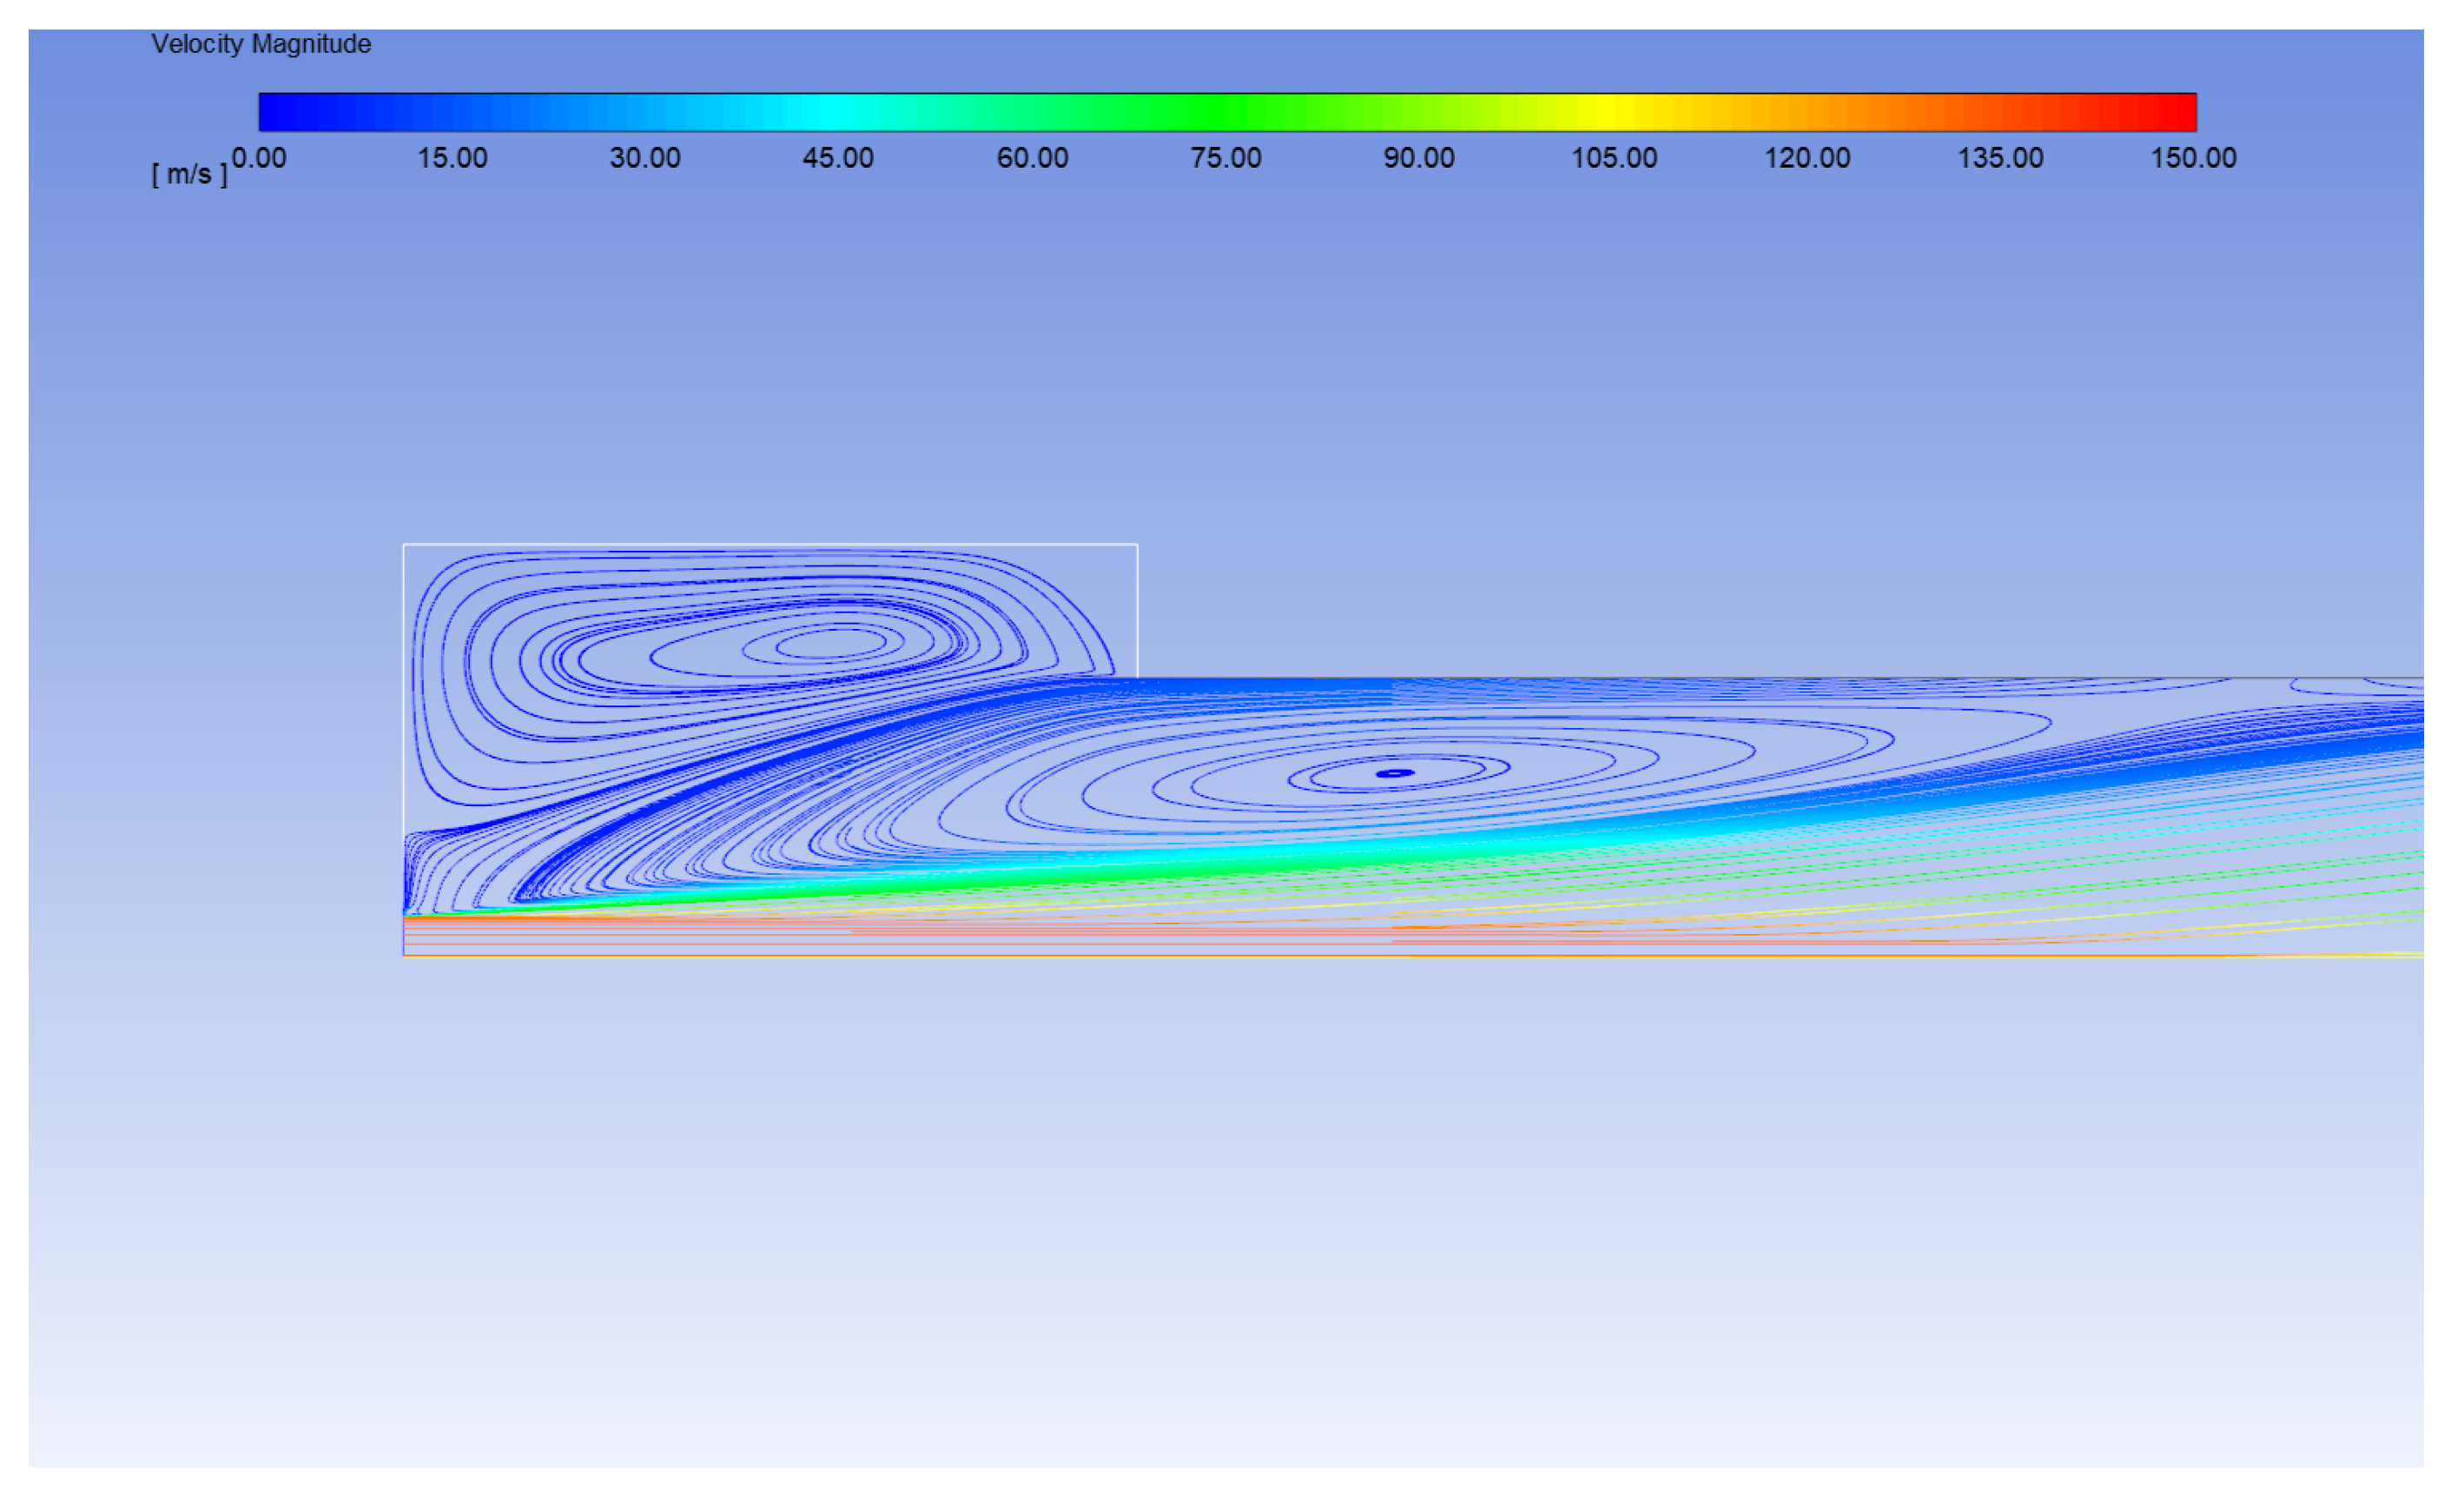Click the upper cavity vortex center
The width and height of the screenshot is (2464, 1509).
tap(830, 644)
